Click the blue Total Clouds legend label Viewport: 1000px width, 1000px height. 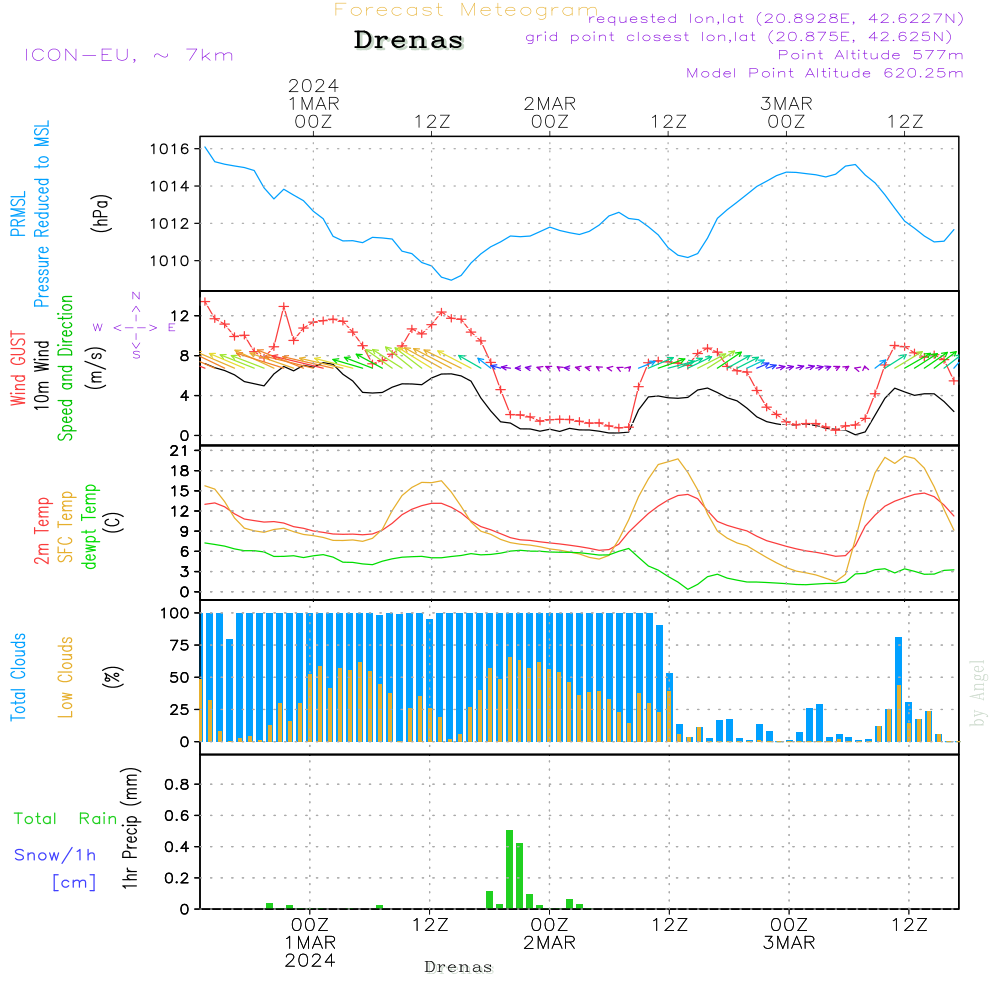[x=18, y=677]
